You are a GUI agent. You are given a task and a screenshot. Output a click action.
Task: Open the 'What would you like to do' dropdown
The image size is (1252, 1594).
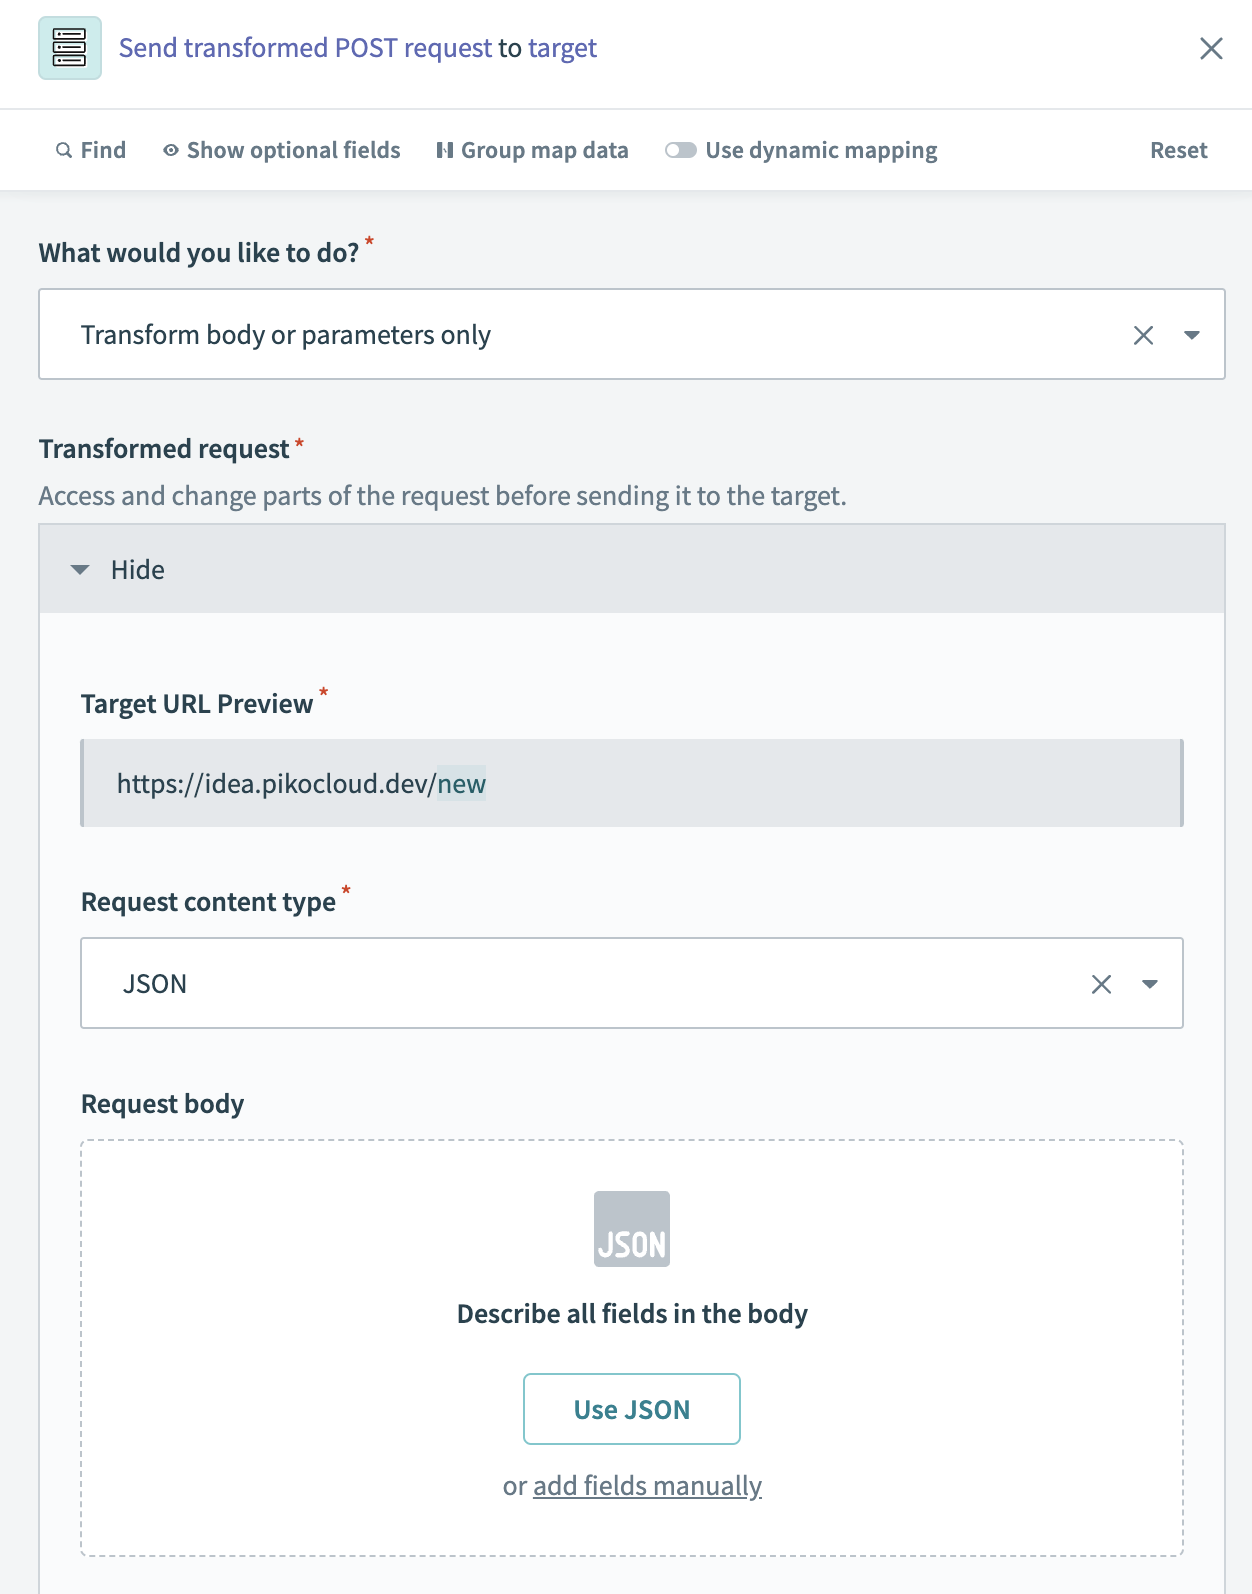click(1192, 335)
